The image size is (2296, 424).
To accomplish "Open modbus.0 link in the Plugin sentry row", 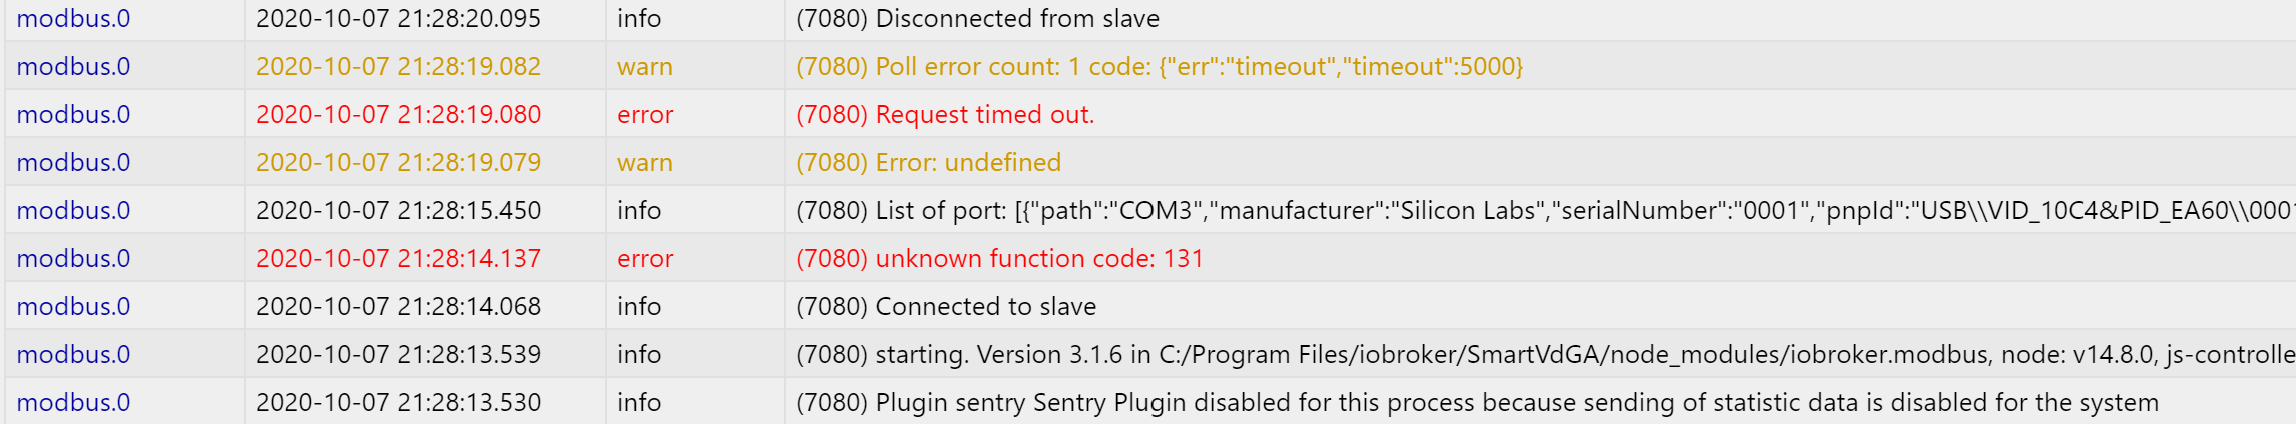I will (x=73, y=403).
